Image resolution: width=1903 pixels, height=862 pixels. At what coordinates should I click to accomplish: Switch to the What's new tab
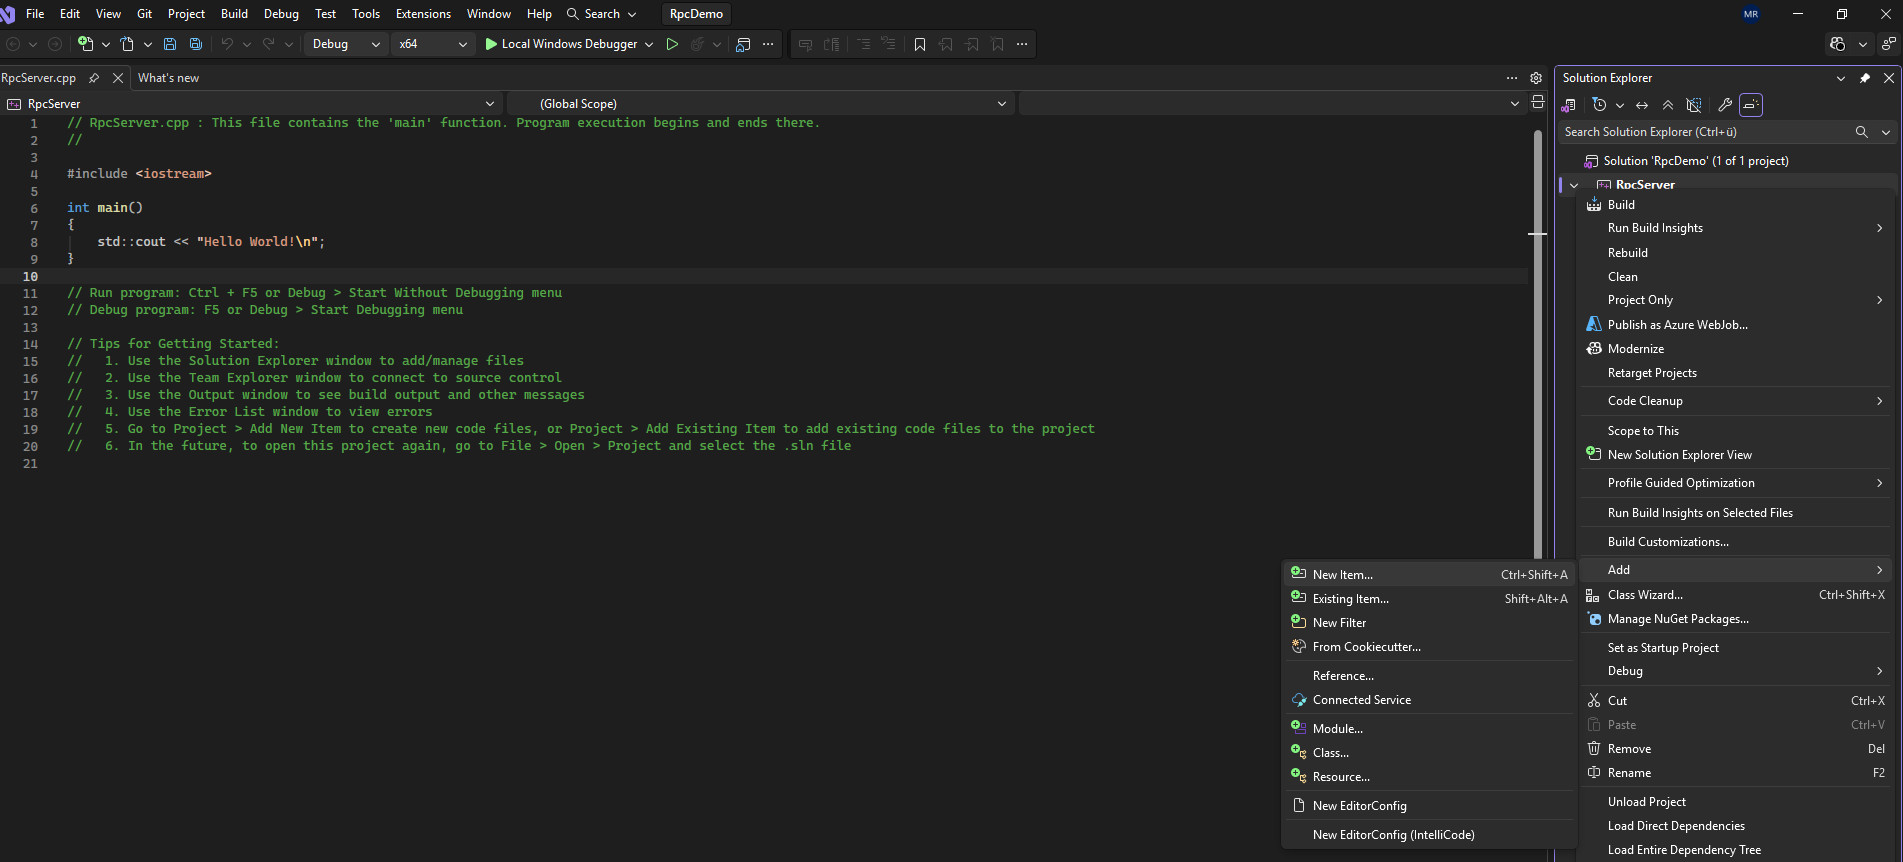click(168, 78)
